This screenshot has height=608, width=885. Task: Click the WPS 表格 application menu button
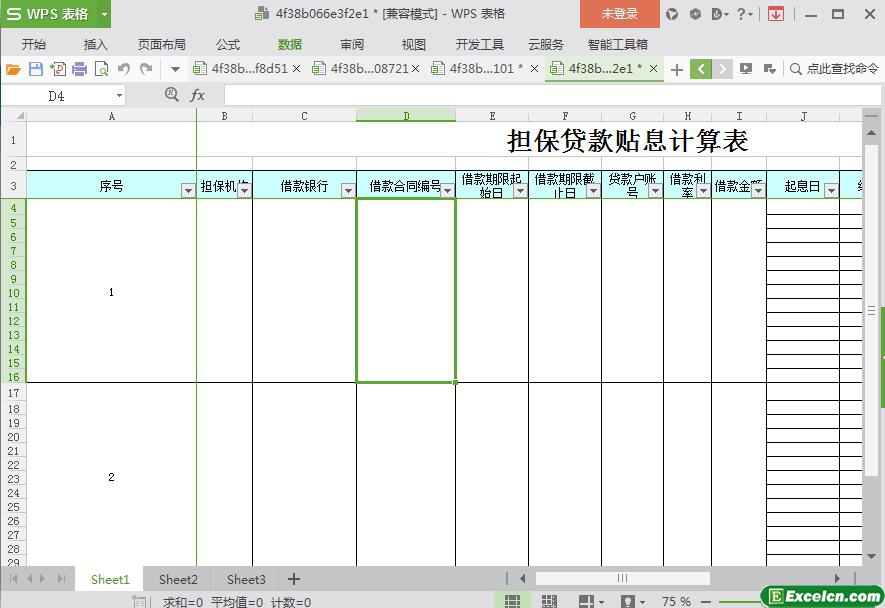55,14
